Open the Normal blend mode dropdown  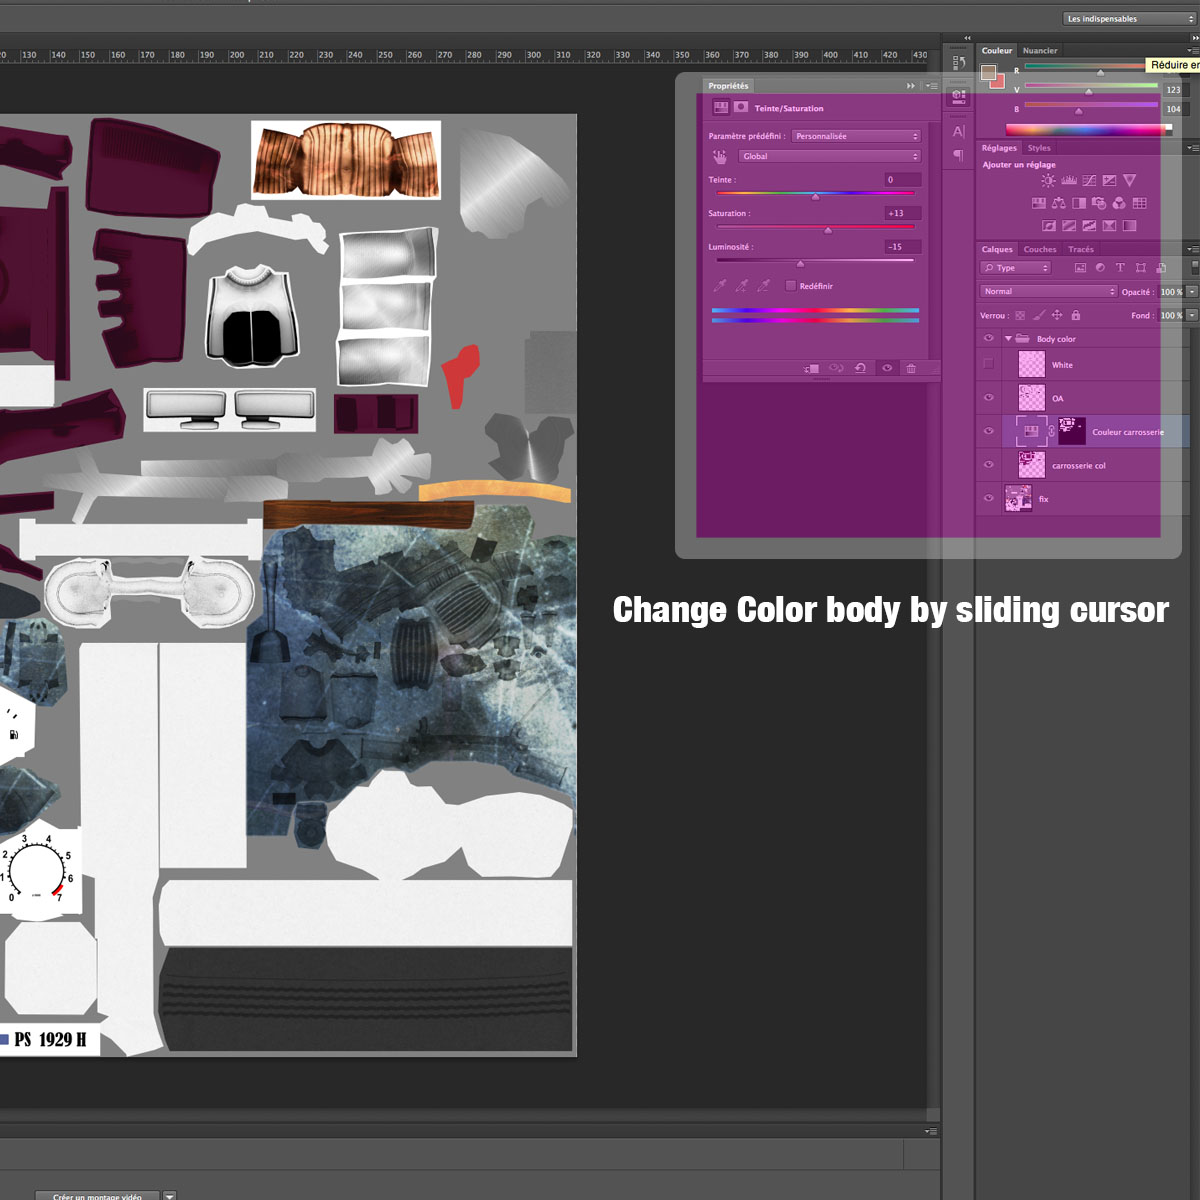point(1048,292)
